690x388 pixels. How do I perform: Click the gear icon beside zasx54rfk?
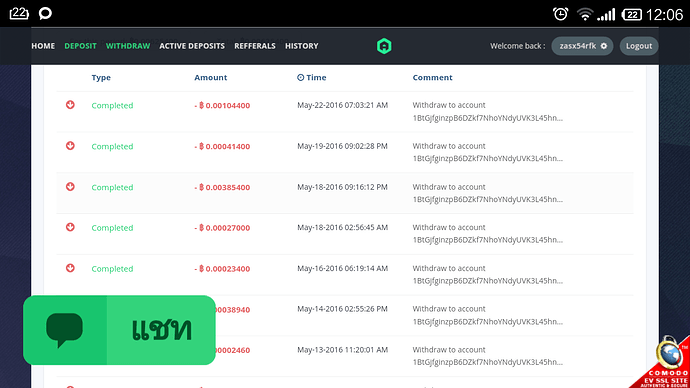point(604,46)
